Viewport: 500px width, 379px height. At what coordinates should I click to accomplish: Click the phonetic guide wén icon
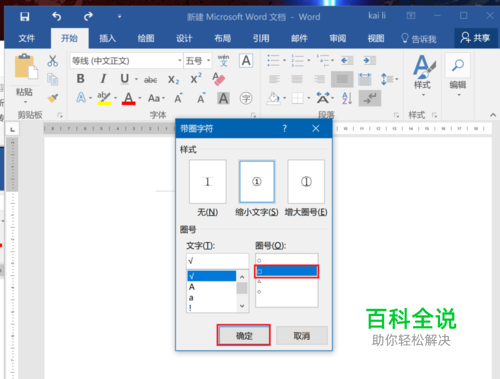223,61
